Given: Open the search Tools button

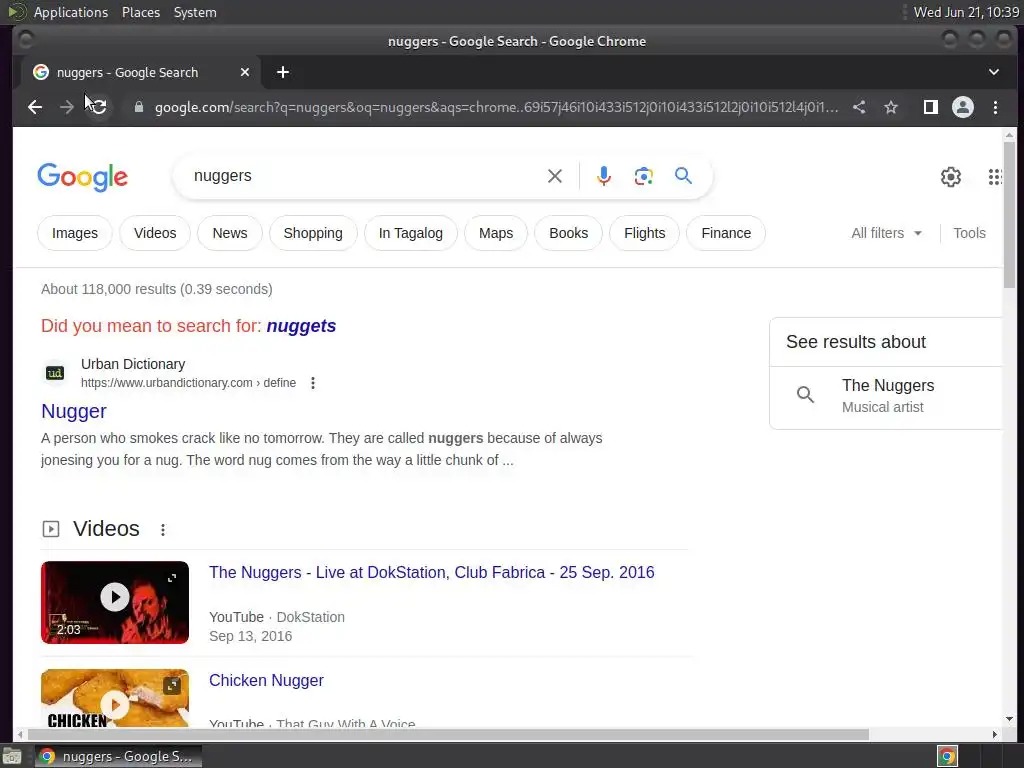Looking at the screenshot, I should (969, 233).
